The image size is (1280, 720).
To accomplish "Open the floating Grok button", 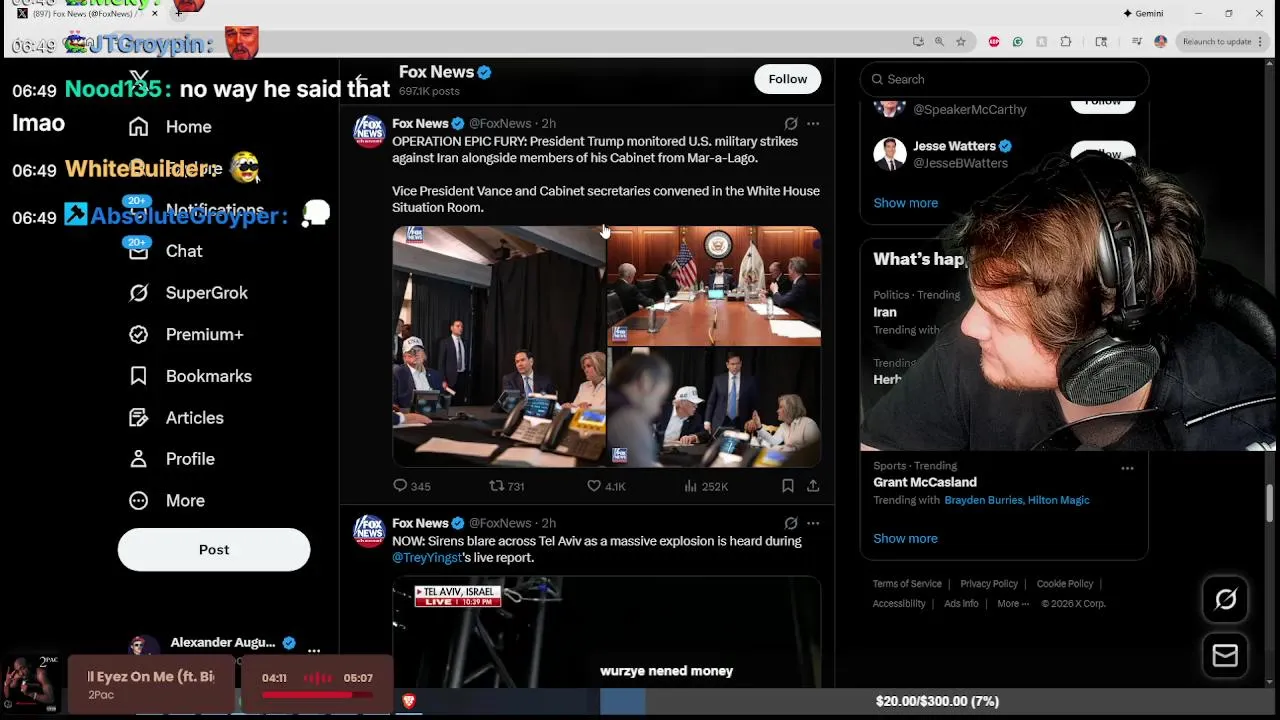I will point(1225,600).
